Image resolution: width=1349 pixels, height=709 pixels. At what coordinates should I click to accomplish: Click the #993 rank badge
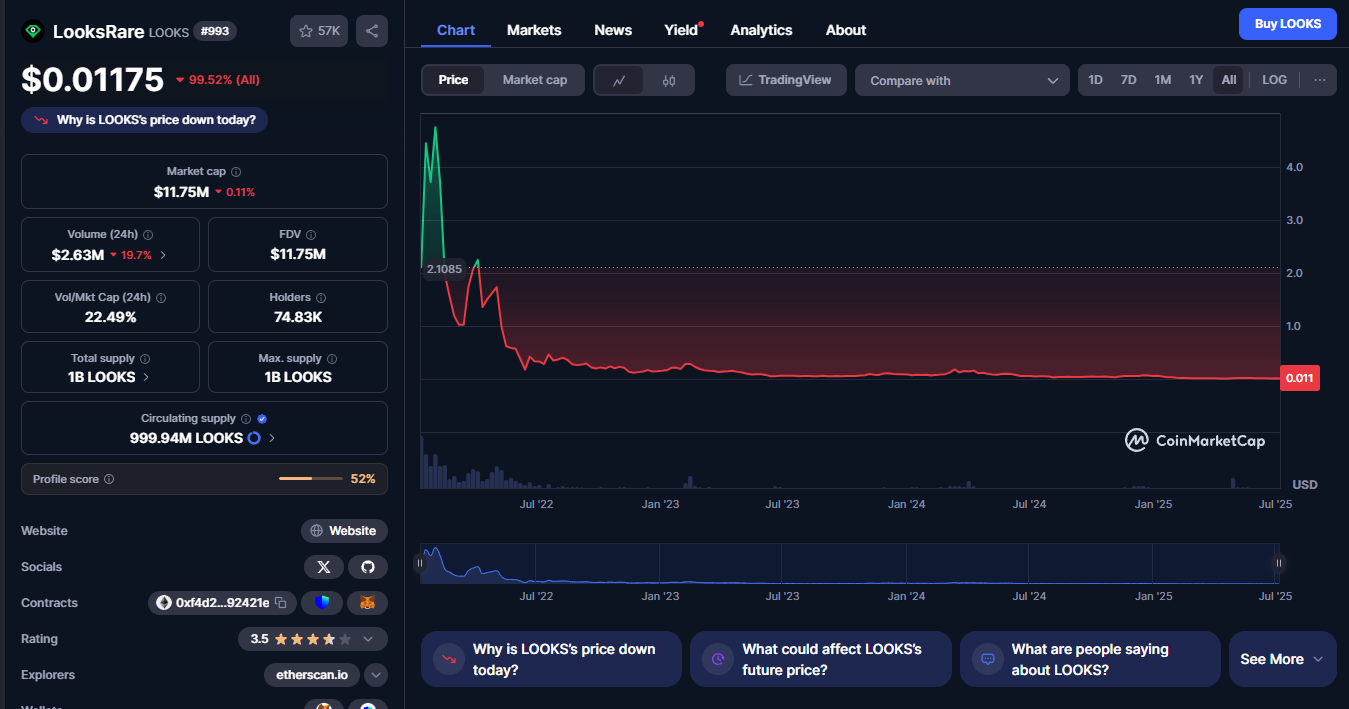pos(215,31)
